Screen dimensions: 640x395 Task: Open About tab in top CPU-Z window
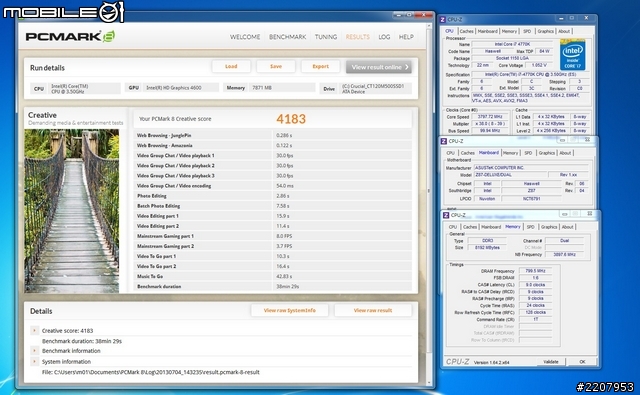[x=564, y=31]
